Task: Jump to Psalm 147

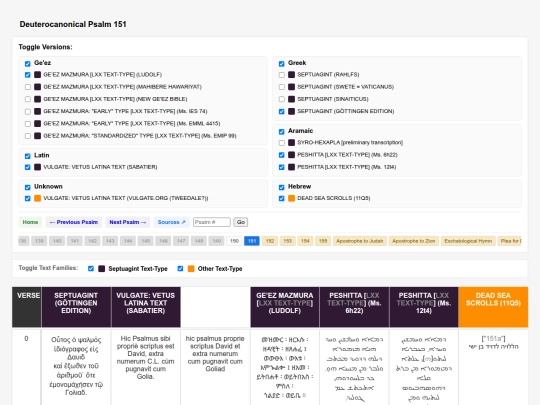Action: pyautogui.click(x=181, y=241)
